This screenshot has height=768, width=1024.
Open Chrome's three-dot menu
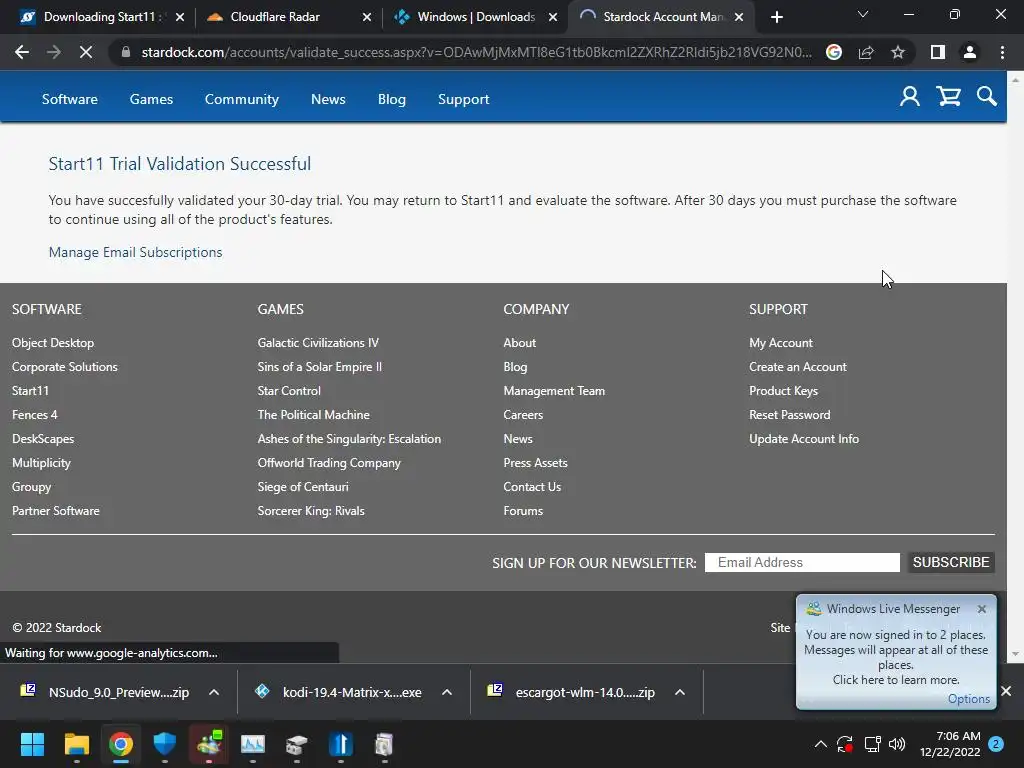click(x=1002, y=52)
